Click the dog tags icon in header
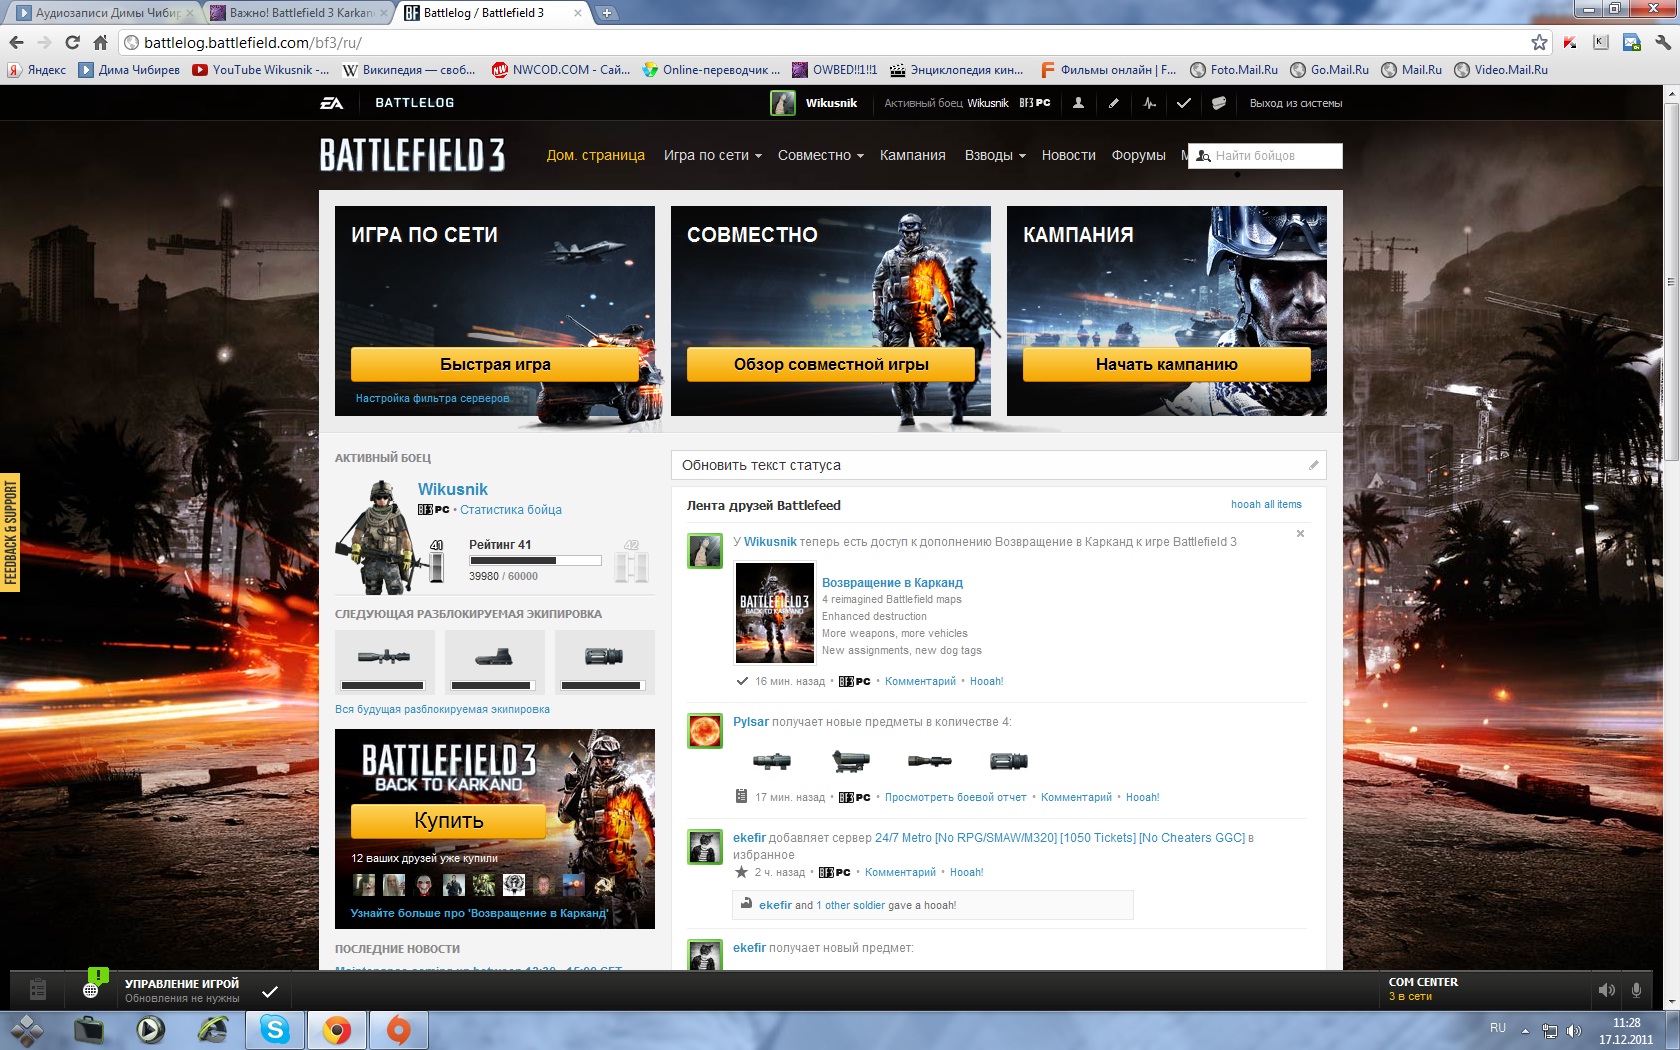1680x1050 pixels. click(x=1219, y=103)
